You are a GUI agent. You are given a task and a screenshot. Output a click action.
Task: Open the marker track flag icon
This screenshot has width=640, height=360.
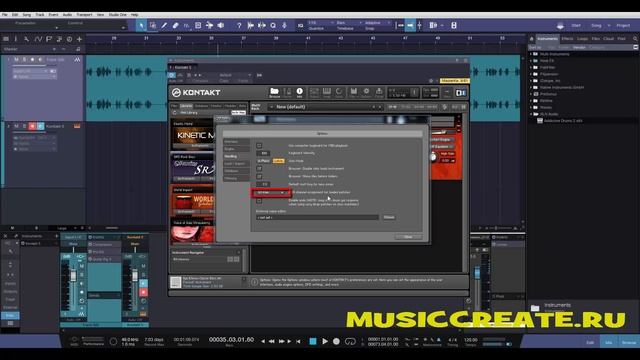point(49,39)
